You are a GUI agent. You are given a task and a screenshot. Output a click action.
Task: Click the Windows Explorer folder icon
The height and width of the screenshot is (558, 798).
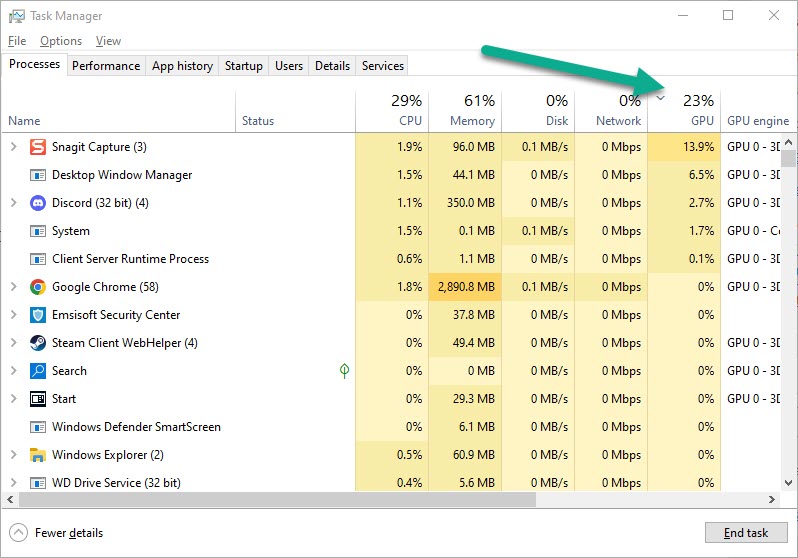38,455
